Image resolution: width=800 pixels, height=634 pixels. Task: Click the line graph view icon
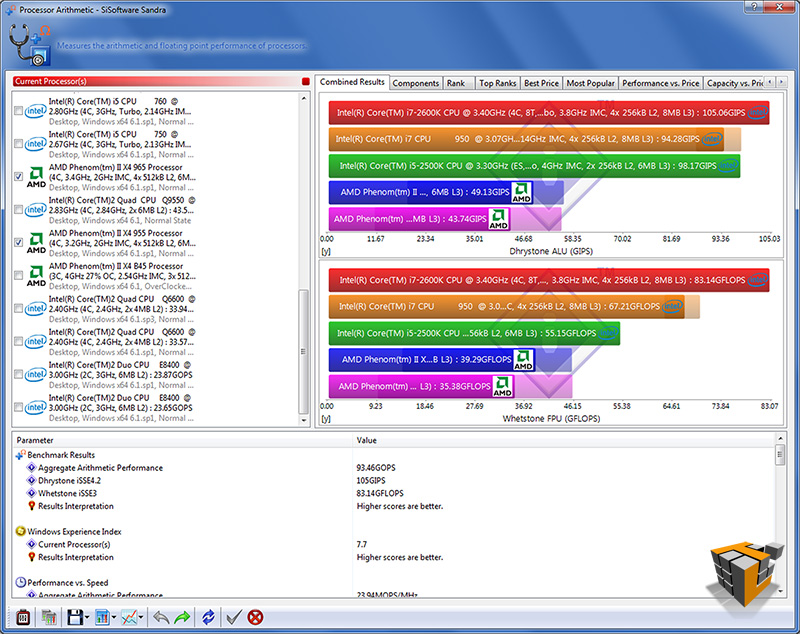pos(129,617)
